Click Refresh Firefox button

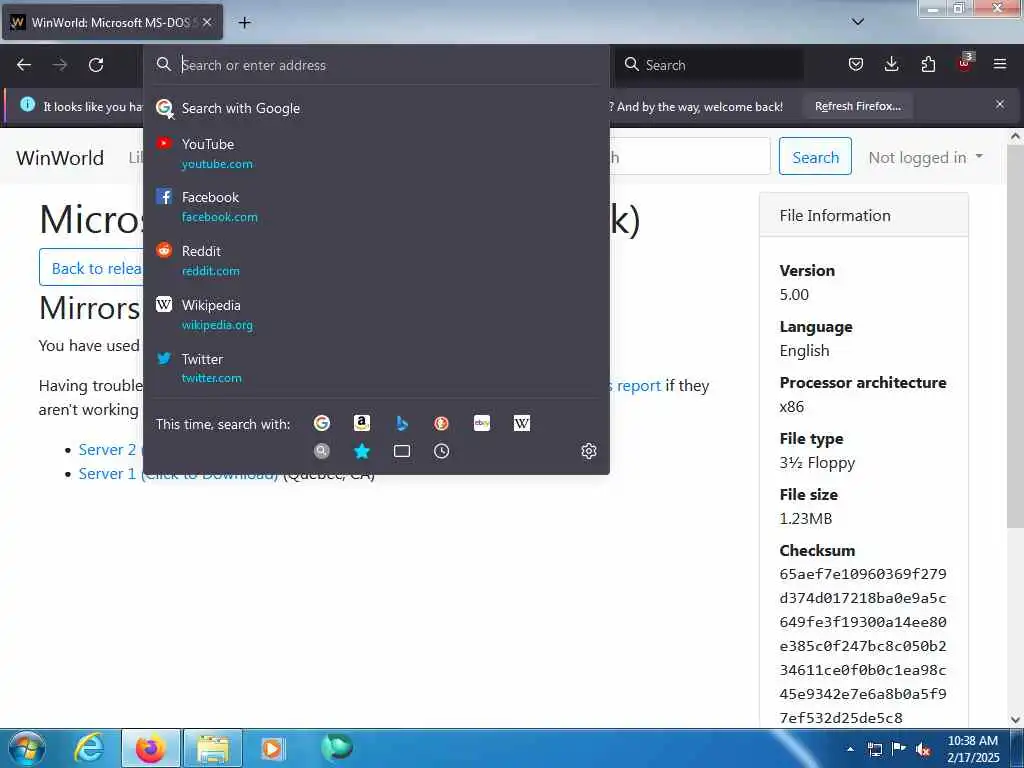coord(857,106)
